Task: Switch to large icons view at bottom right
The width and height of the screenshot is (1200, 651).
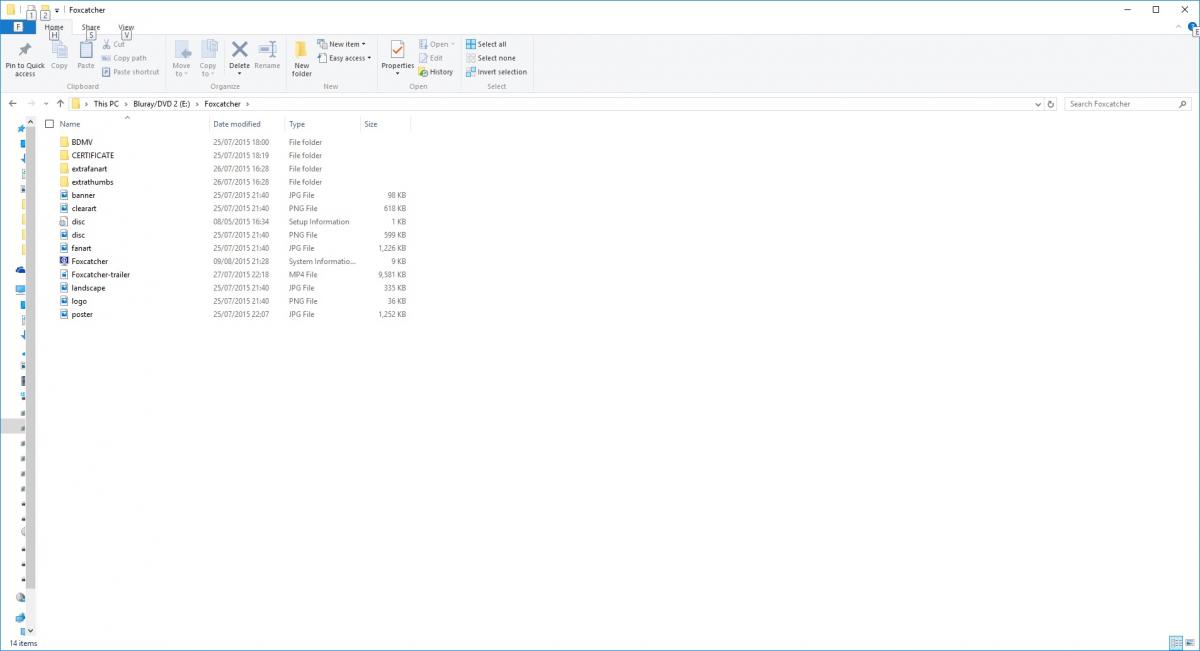Action: pos(1189,643)
